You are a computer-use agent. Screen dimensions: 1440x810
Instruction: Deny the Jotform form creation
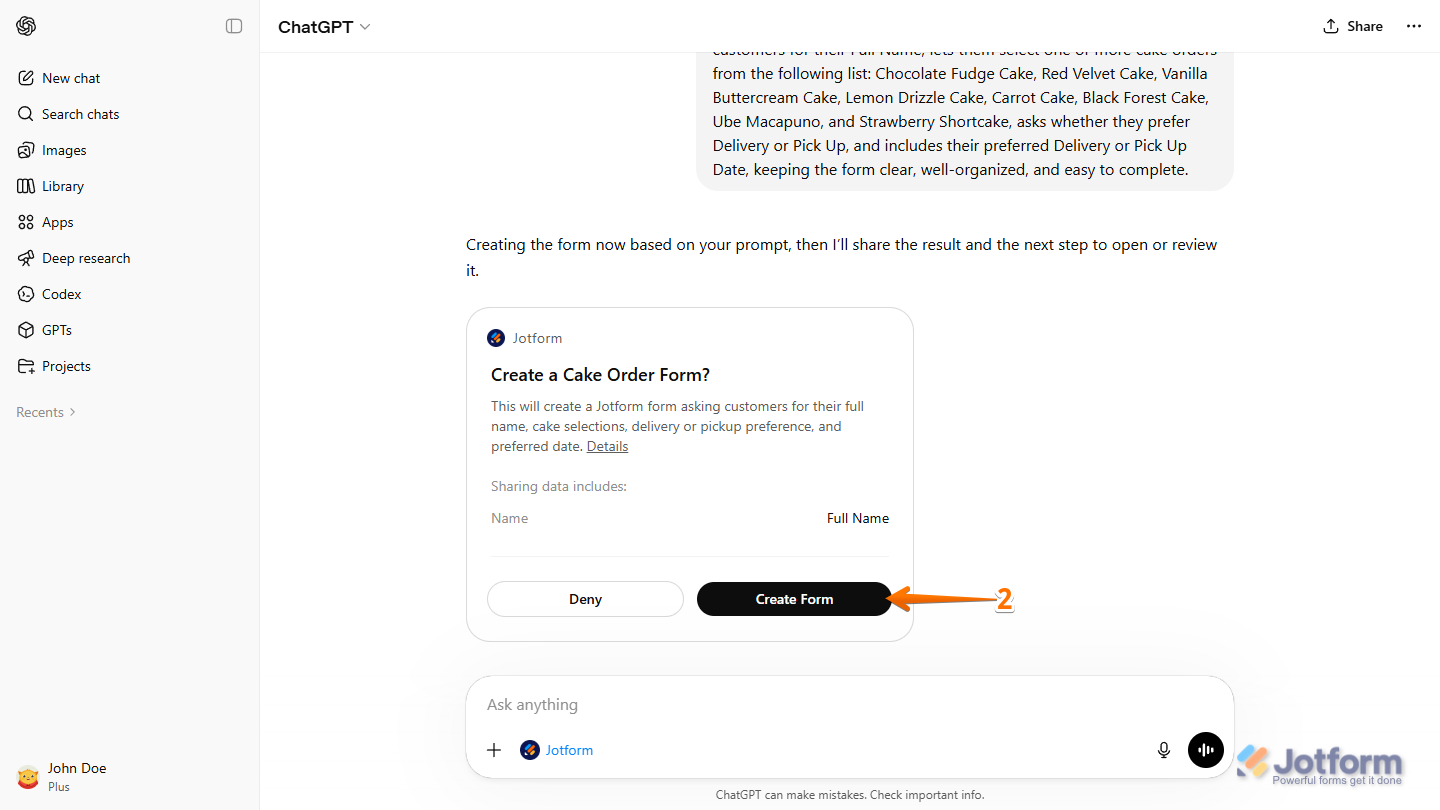585,598
